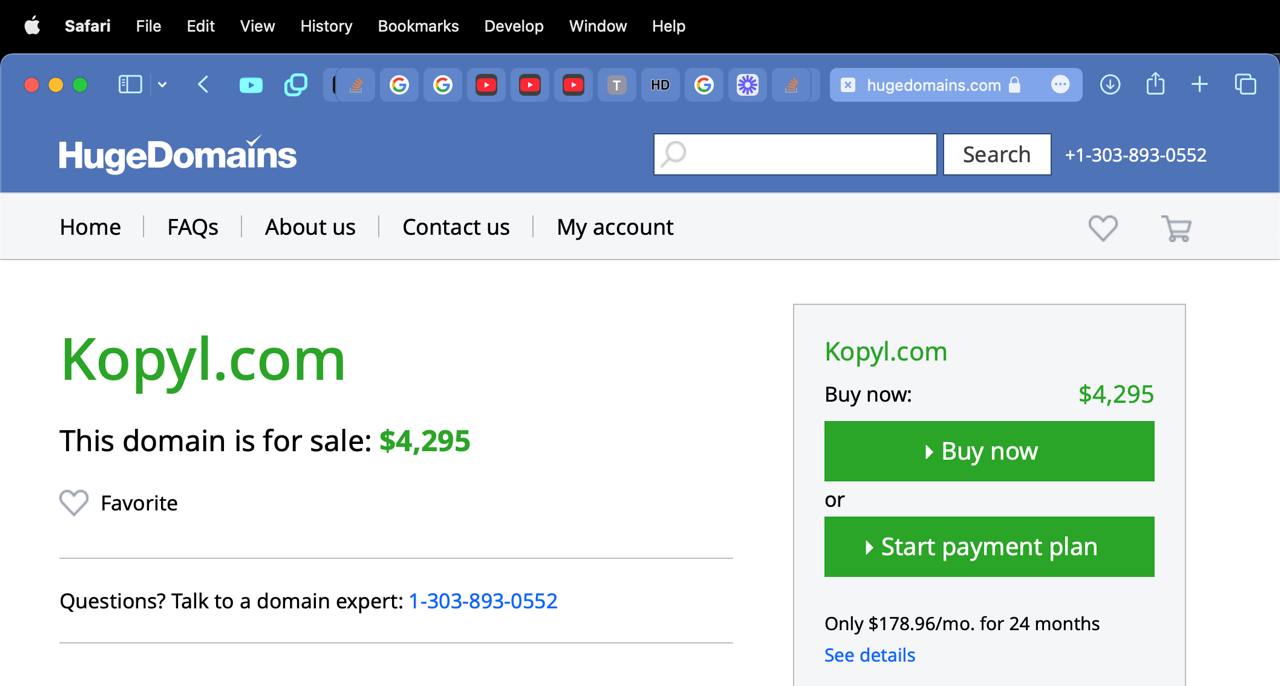The width and height of the screenshot is (1280, 686).
Task: Open the favorites heart icon in the nav bar
Action: click(x=1103, y=228)
